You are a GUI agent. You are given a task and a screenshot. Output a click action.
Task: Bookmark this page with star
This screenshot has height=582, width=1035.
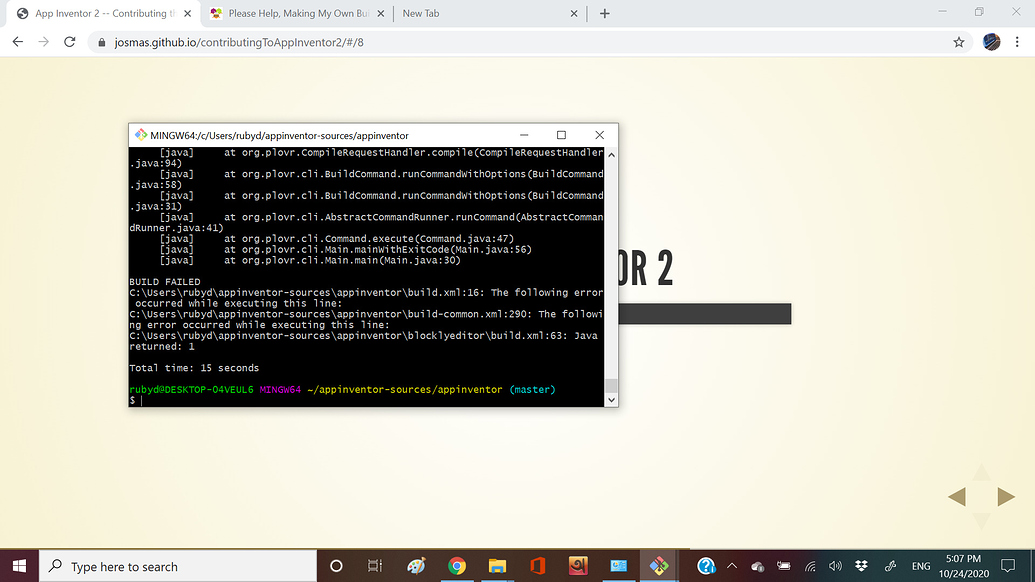(x=958, y=42)
